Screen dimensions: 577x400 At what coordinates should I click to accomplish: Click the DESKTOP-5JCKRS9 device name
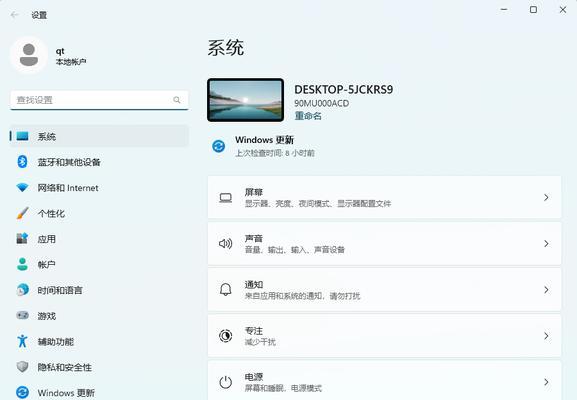[344, 89]
